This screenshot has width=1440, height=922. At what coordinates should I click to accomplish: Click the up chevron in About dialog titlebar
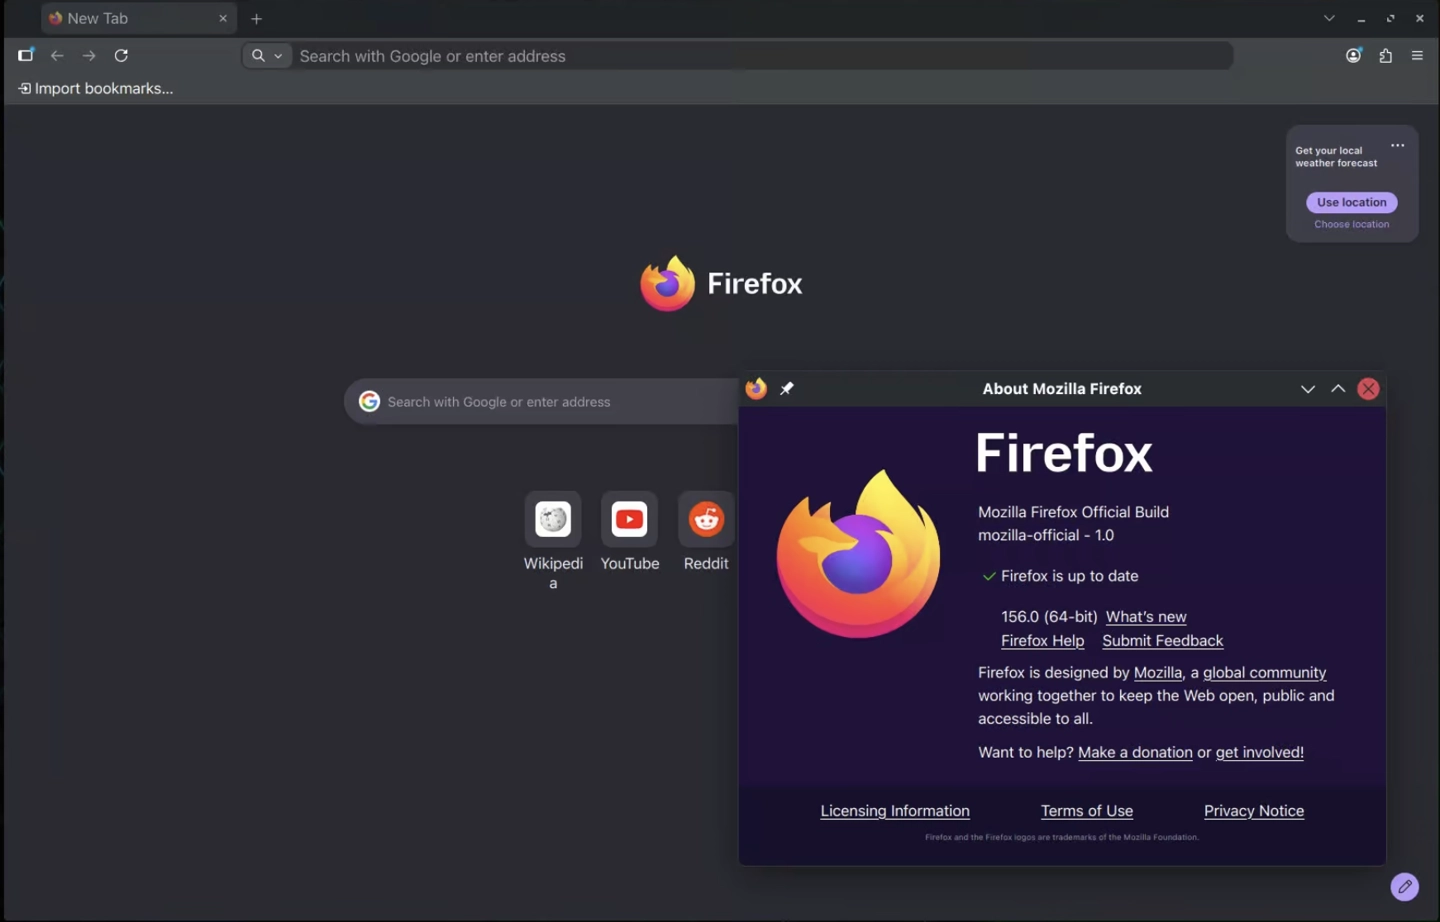[x=1338, y=389]
